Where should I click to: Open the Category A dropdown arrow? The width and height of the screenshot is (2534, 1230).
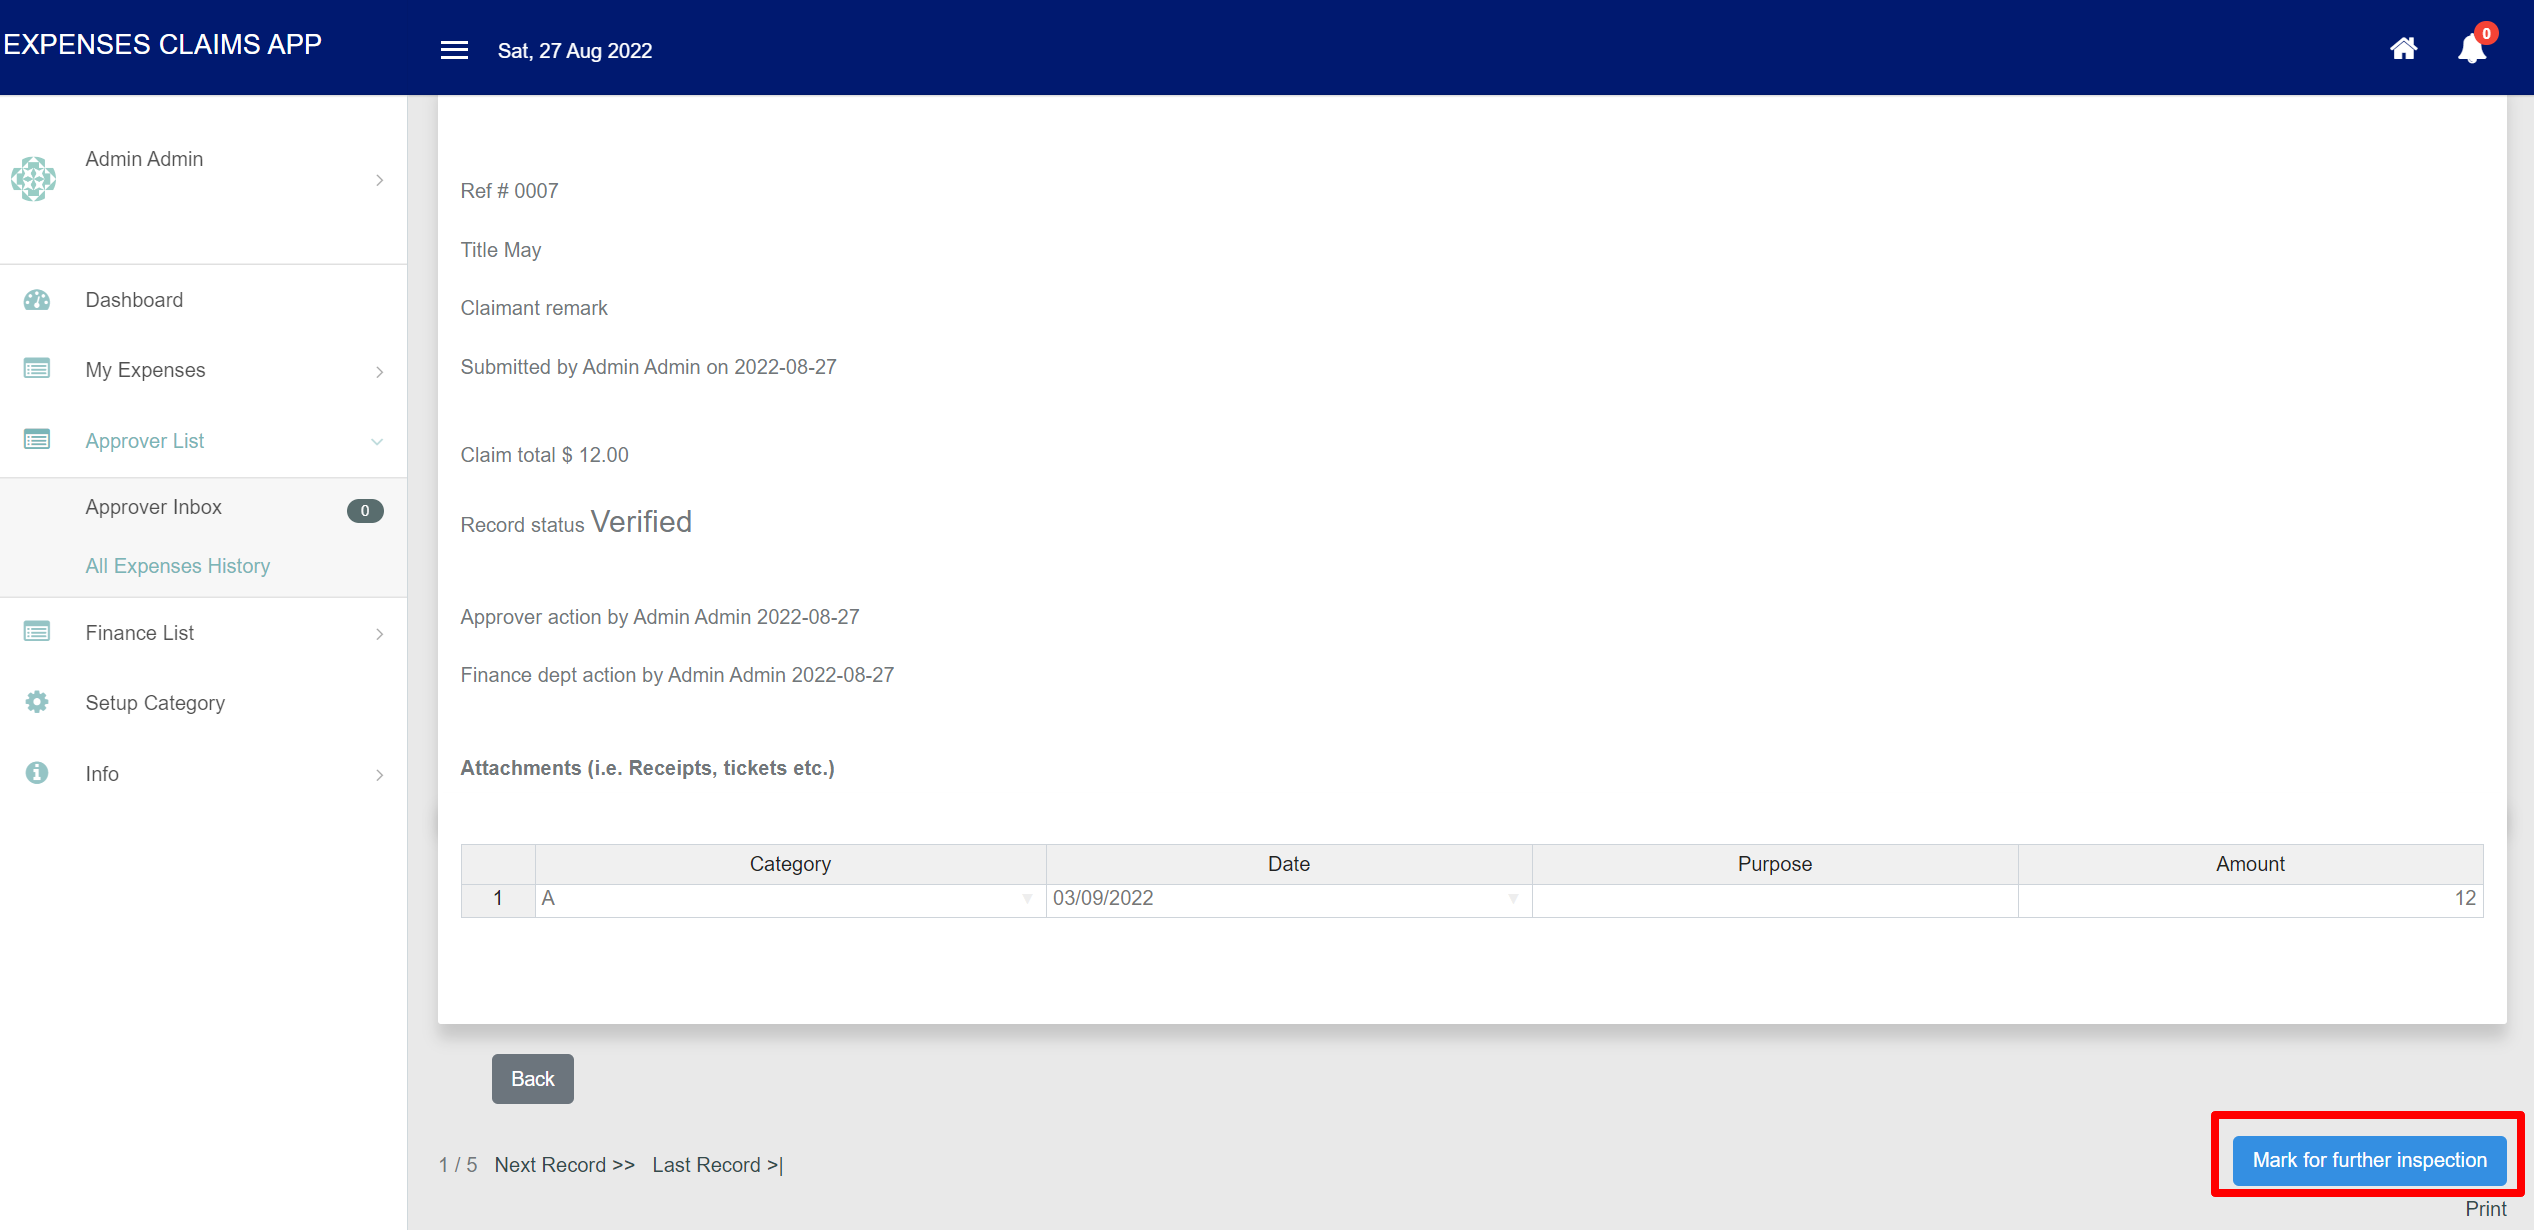(x=1027, y=899)
